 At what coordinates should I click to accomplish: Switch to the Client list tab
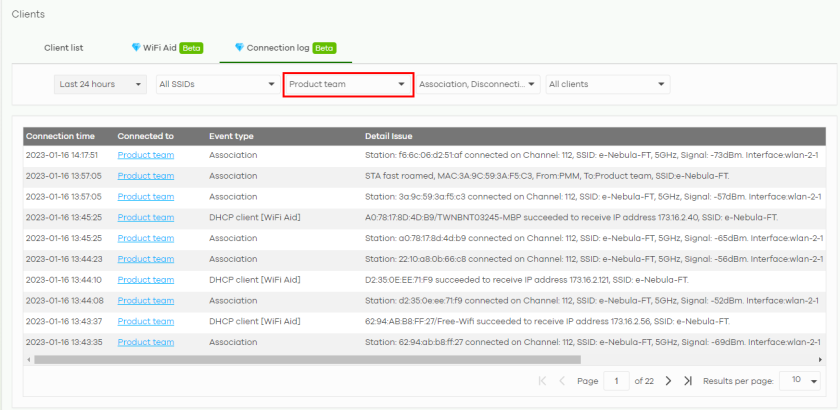(x=63, y=47)
